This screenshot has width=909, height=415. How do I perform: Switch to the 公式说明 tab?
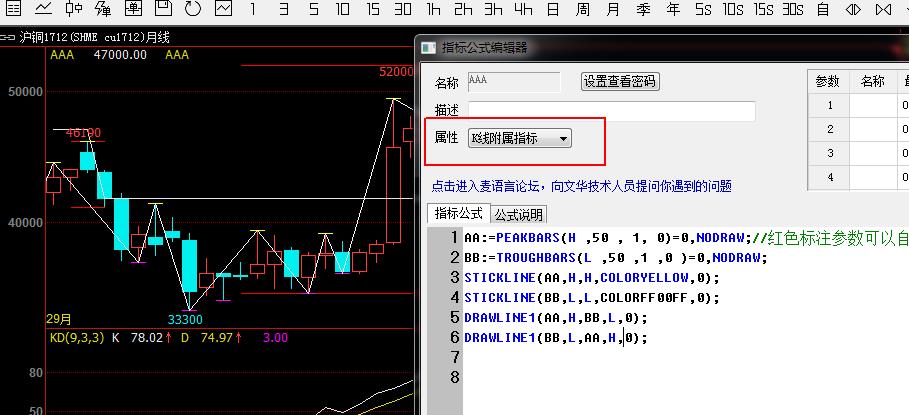click(519, 214)
